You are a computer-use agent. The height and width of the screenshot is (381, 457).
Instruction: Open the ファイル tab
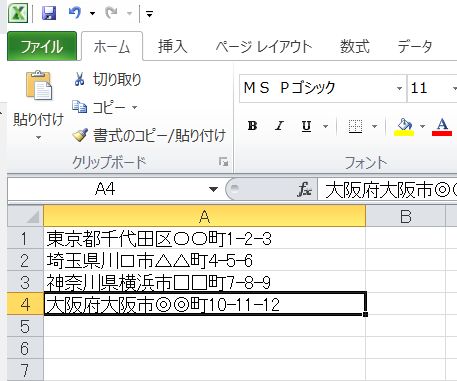(42, 46)
